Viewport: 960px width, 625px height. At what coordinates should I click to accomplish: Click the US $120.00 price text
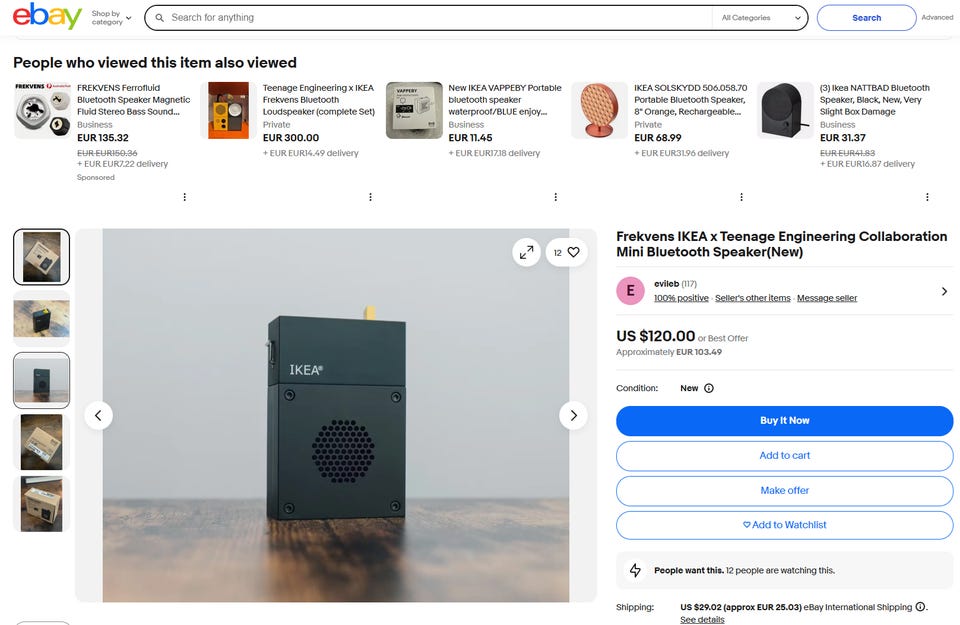point(656,336)
